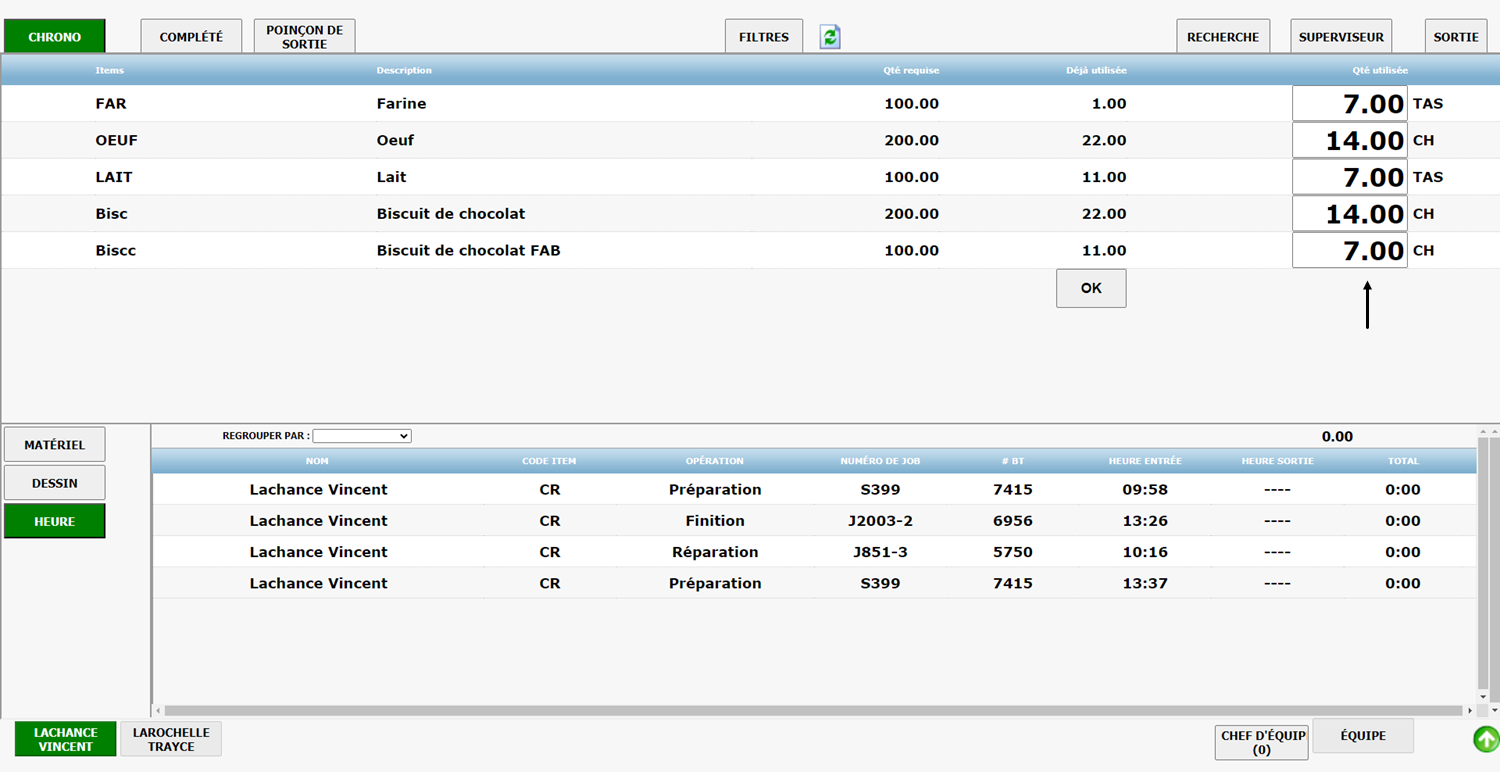Open the CHEF D'ÉQUIP (0) button

(x=1262, y=742)
